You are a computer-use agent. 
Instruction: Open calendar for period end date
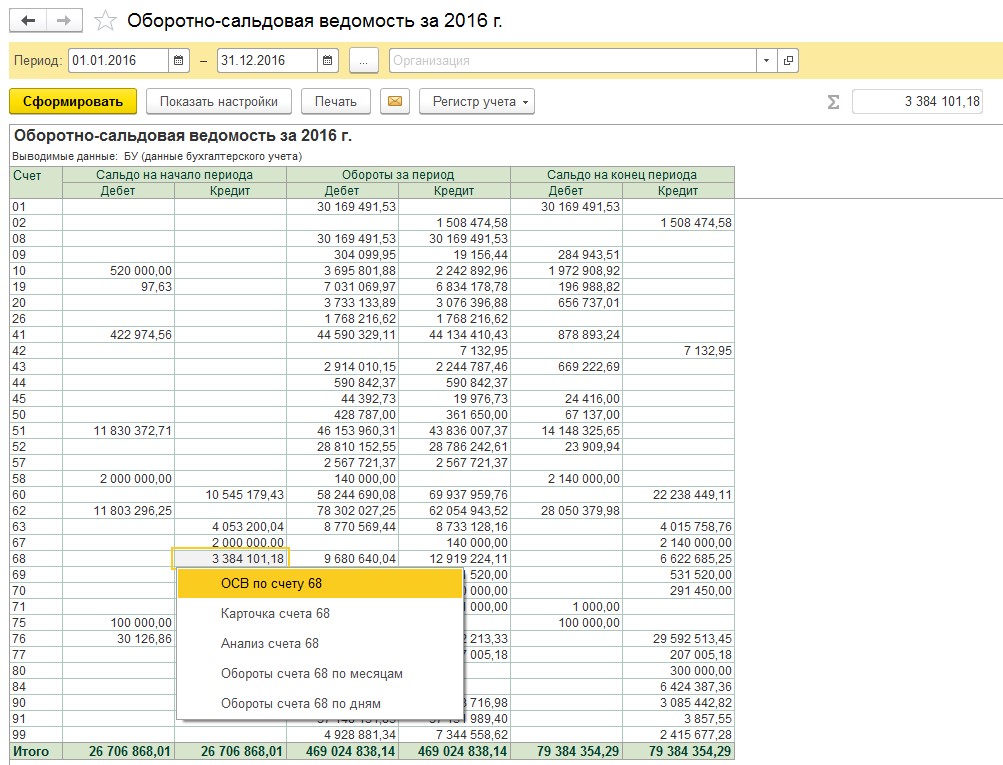coord(328,61)
